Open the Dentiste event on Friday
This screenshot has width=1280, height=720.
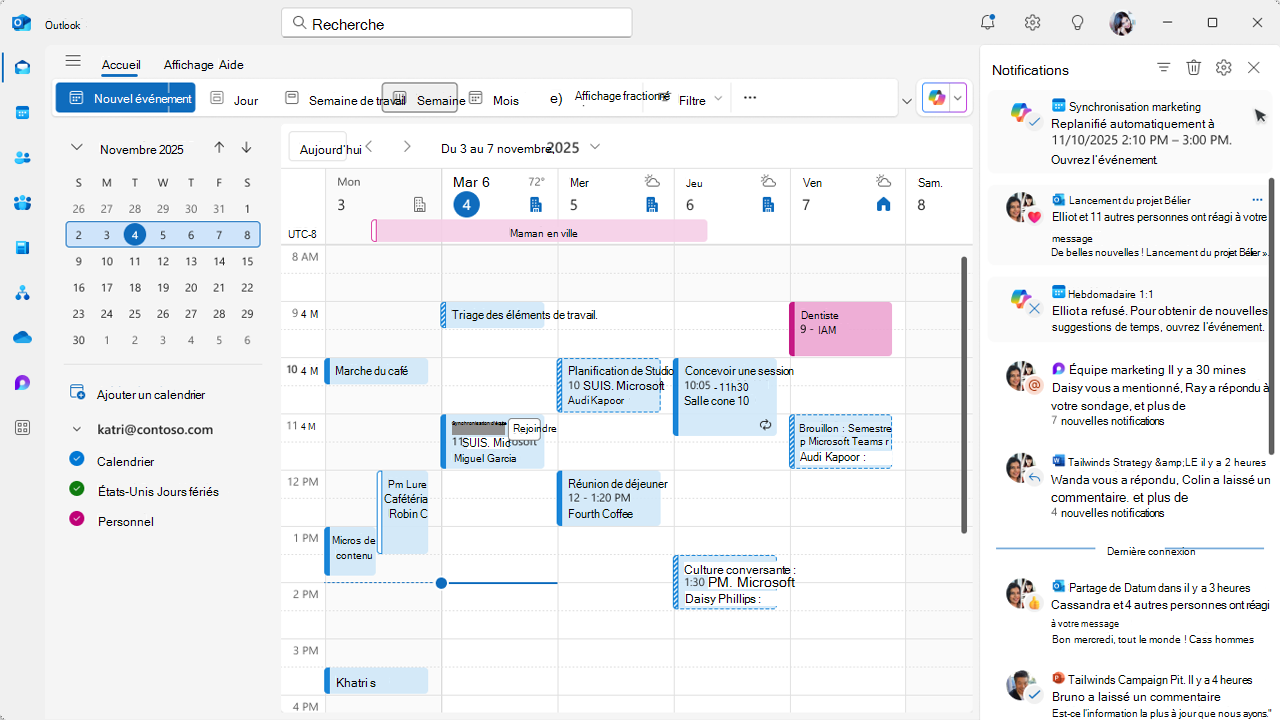(841, 329)
